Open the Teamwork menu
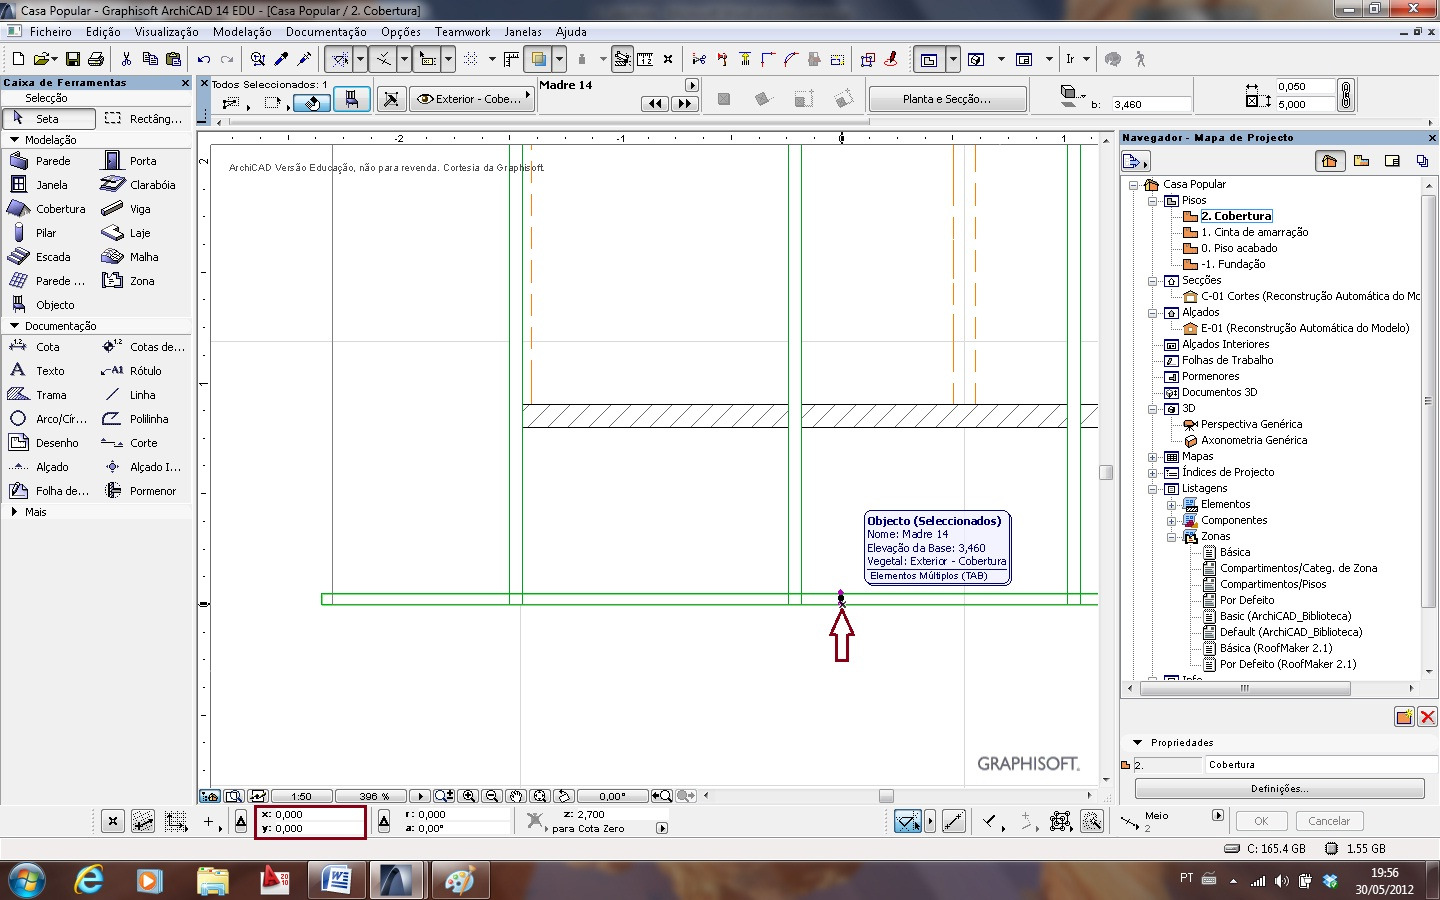1440x900 pixels. (x=462, y=32)
